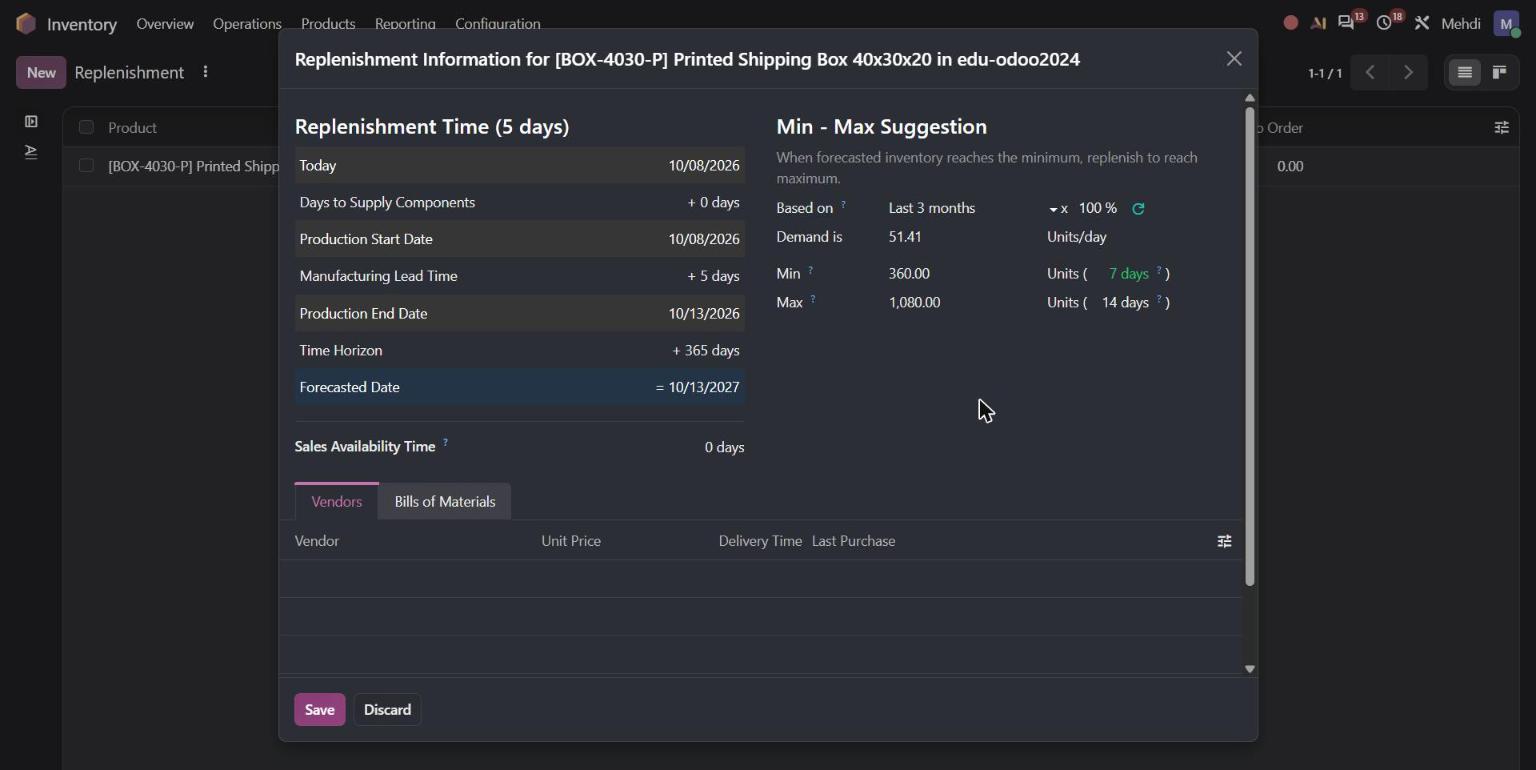
Task: Open the Configuration menu
Action: (498, 23)
